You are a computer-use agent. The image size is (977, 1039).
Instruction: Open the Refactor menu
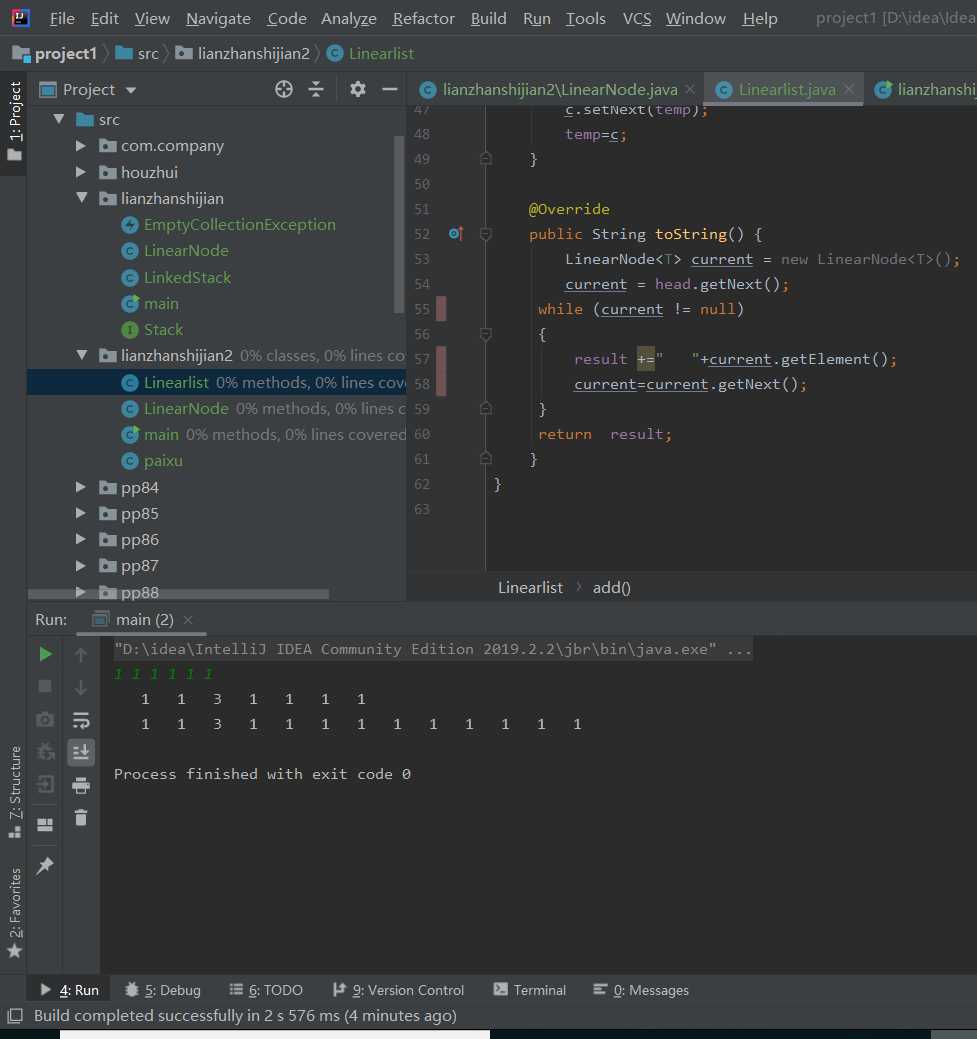click(x=424, y=19)
